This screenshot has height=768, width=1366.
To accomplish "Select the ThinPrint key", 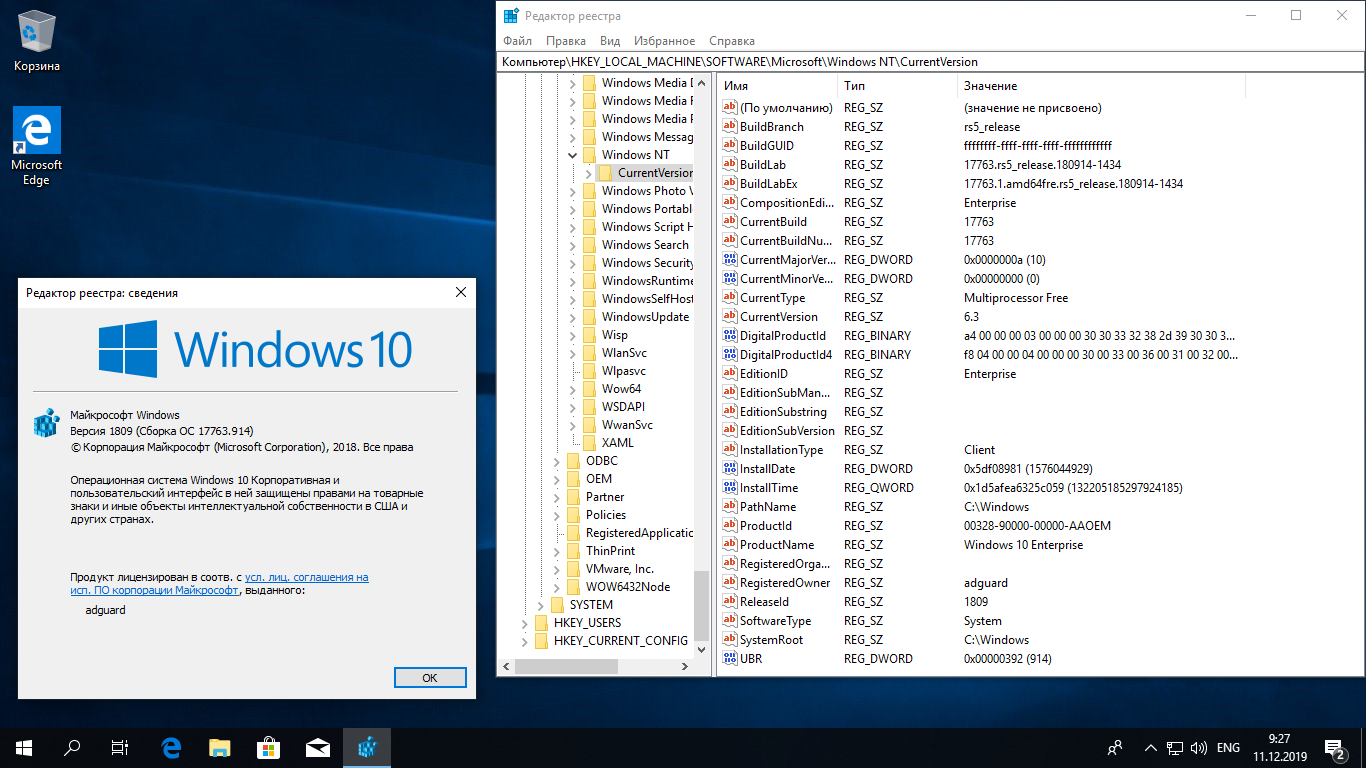I will [x=610, y=551].
